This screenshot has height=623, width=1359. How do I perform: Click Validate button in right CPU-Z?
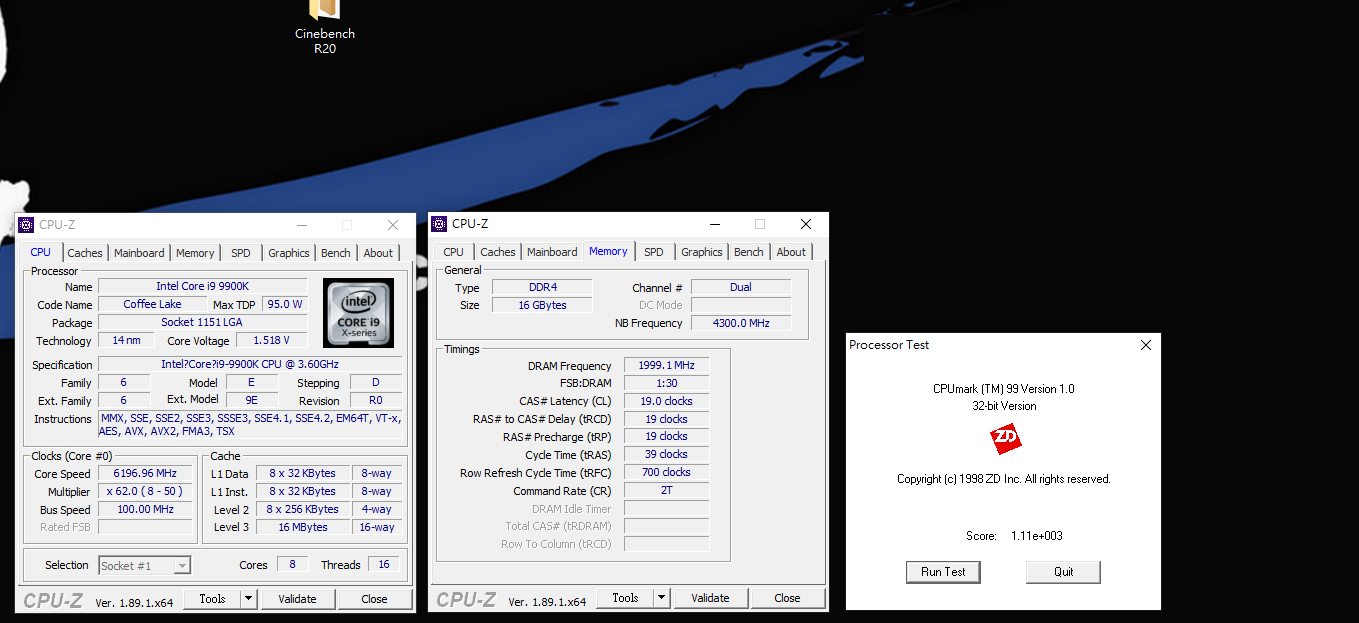(710, 598)
